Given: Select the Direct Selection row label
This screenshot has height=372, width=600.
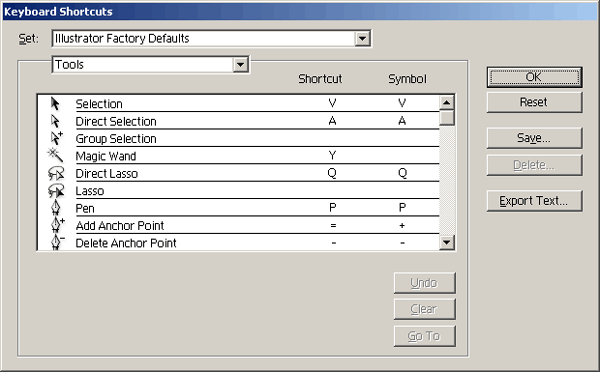Looking at the screenshot, I should [x=116, y=122].
